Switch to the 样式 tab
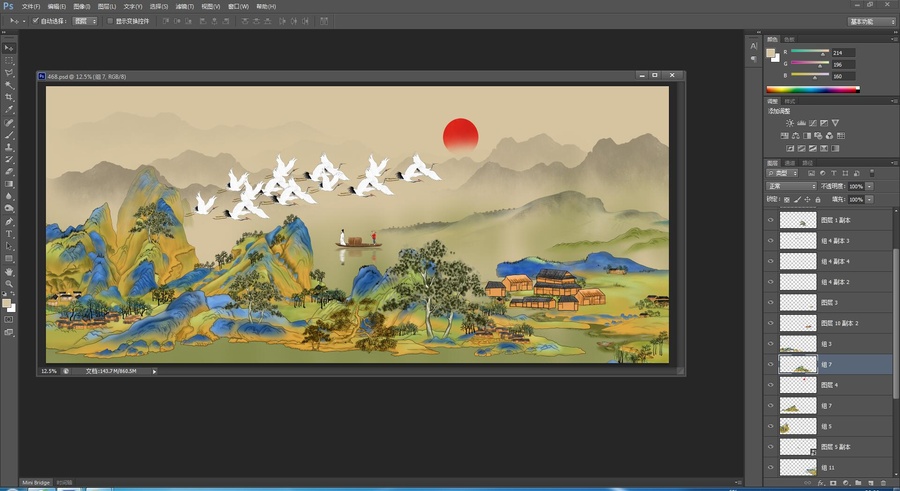900x491 pixels. coord(790,101)
